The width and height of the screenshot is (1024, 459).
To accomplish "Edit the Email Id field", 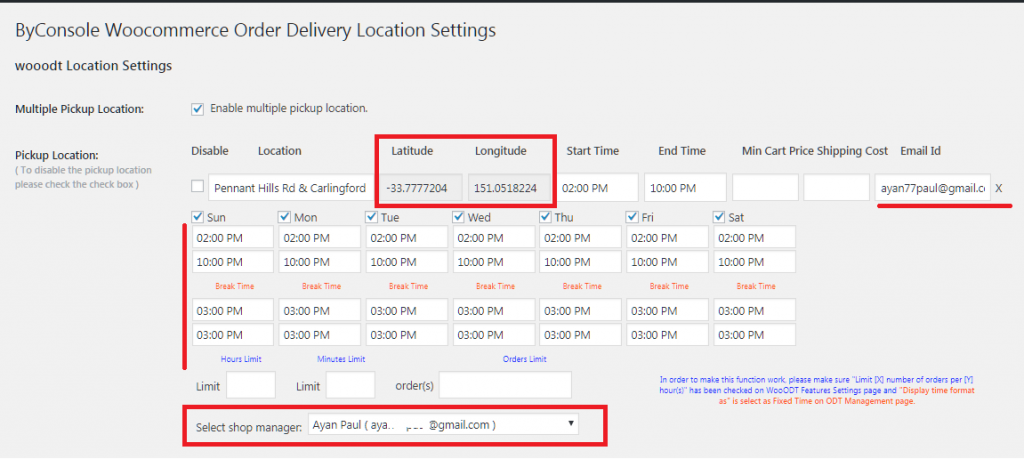I will pyautogui.click(x=933, y=187).
